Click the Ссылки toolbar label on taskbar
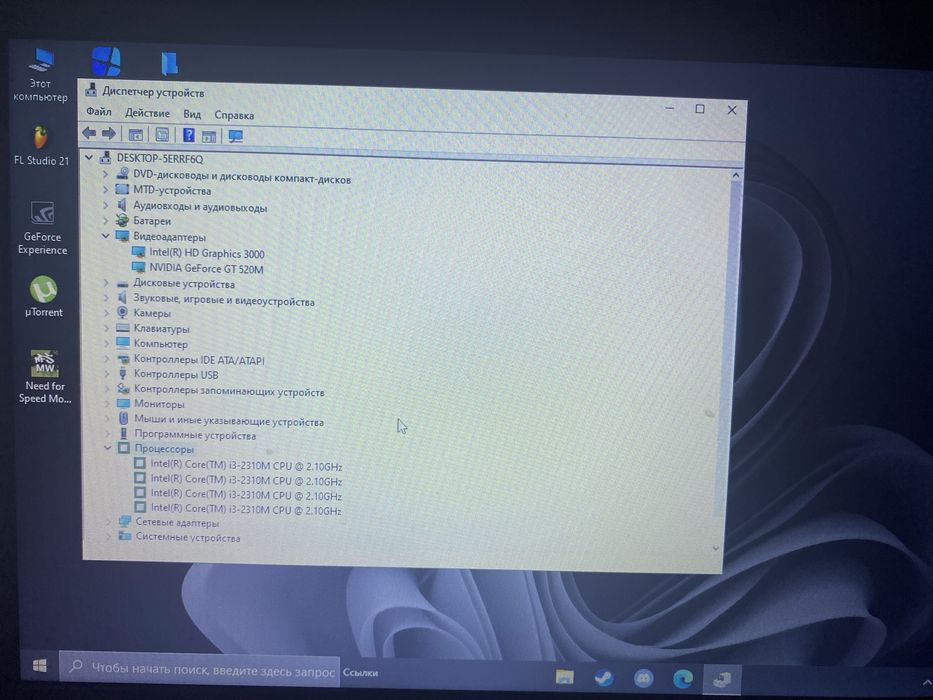Image resolution: width=933 pixels, height=700 pixels. click(x=360, y=673)
